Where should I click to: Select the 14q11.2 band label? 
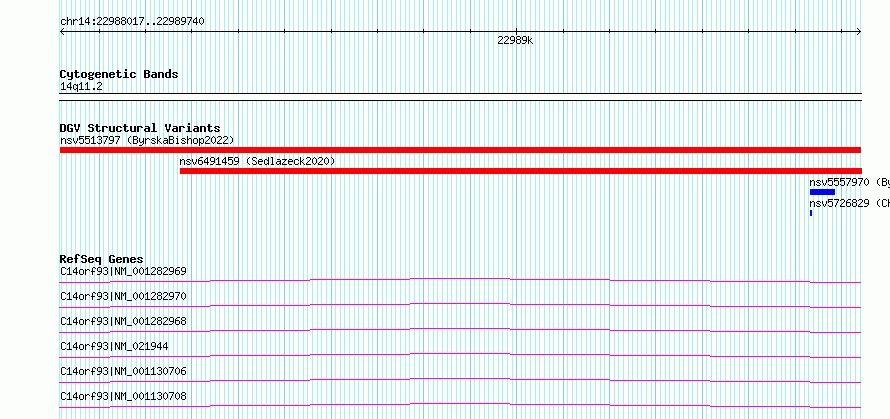point(81,87)
